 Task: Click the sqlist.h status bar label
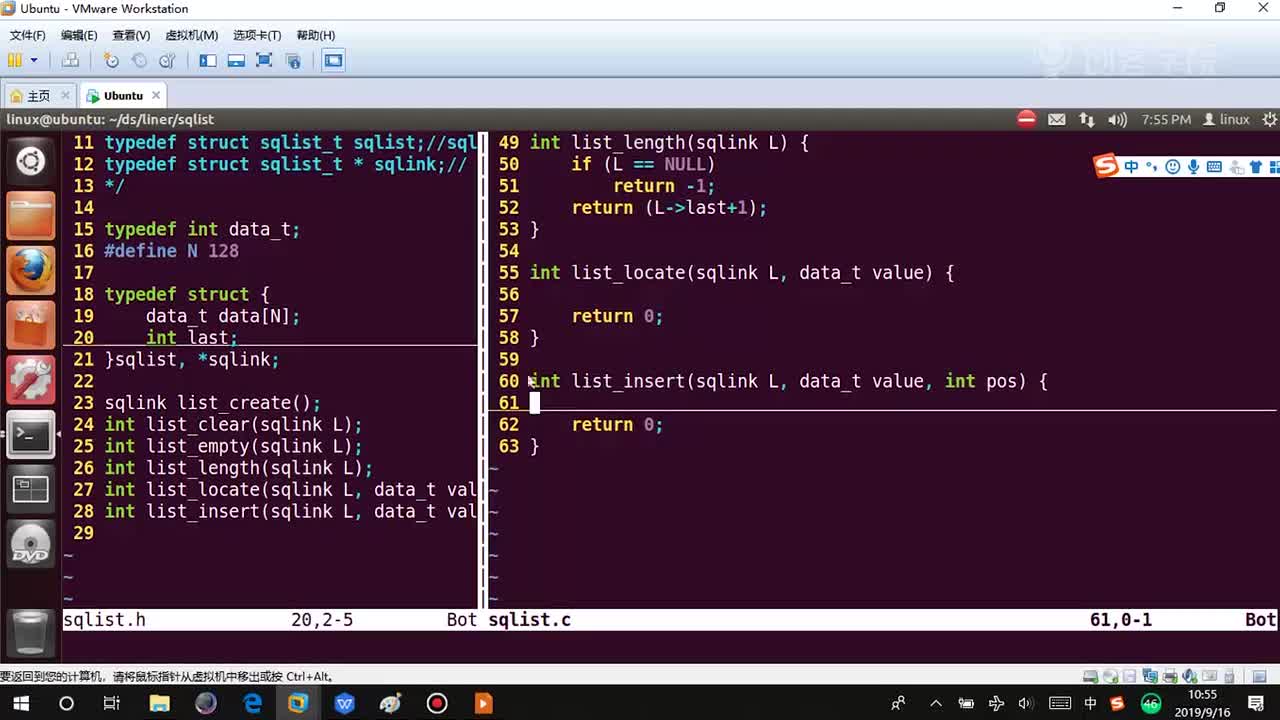click(x=104, y=620)
